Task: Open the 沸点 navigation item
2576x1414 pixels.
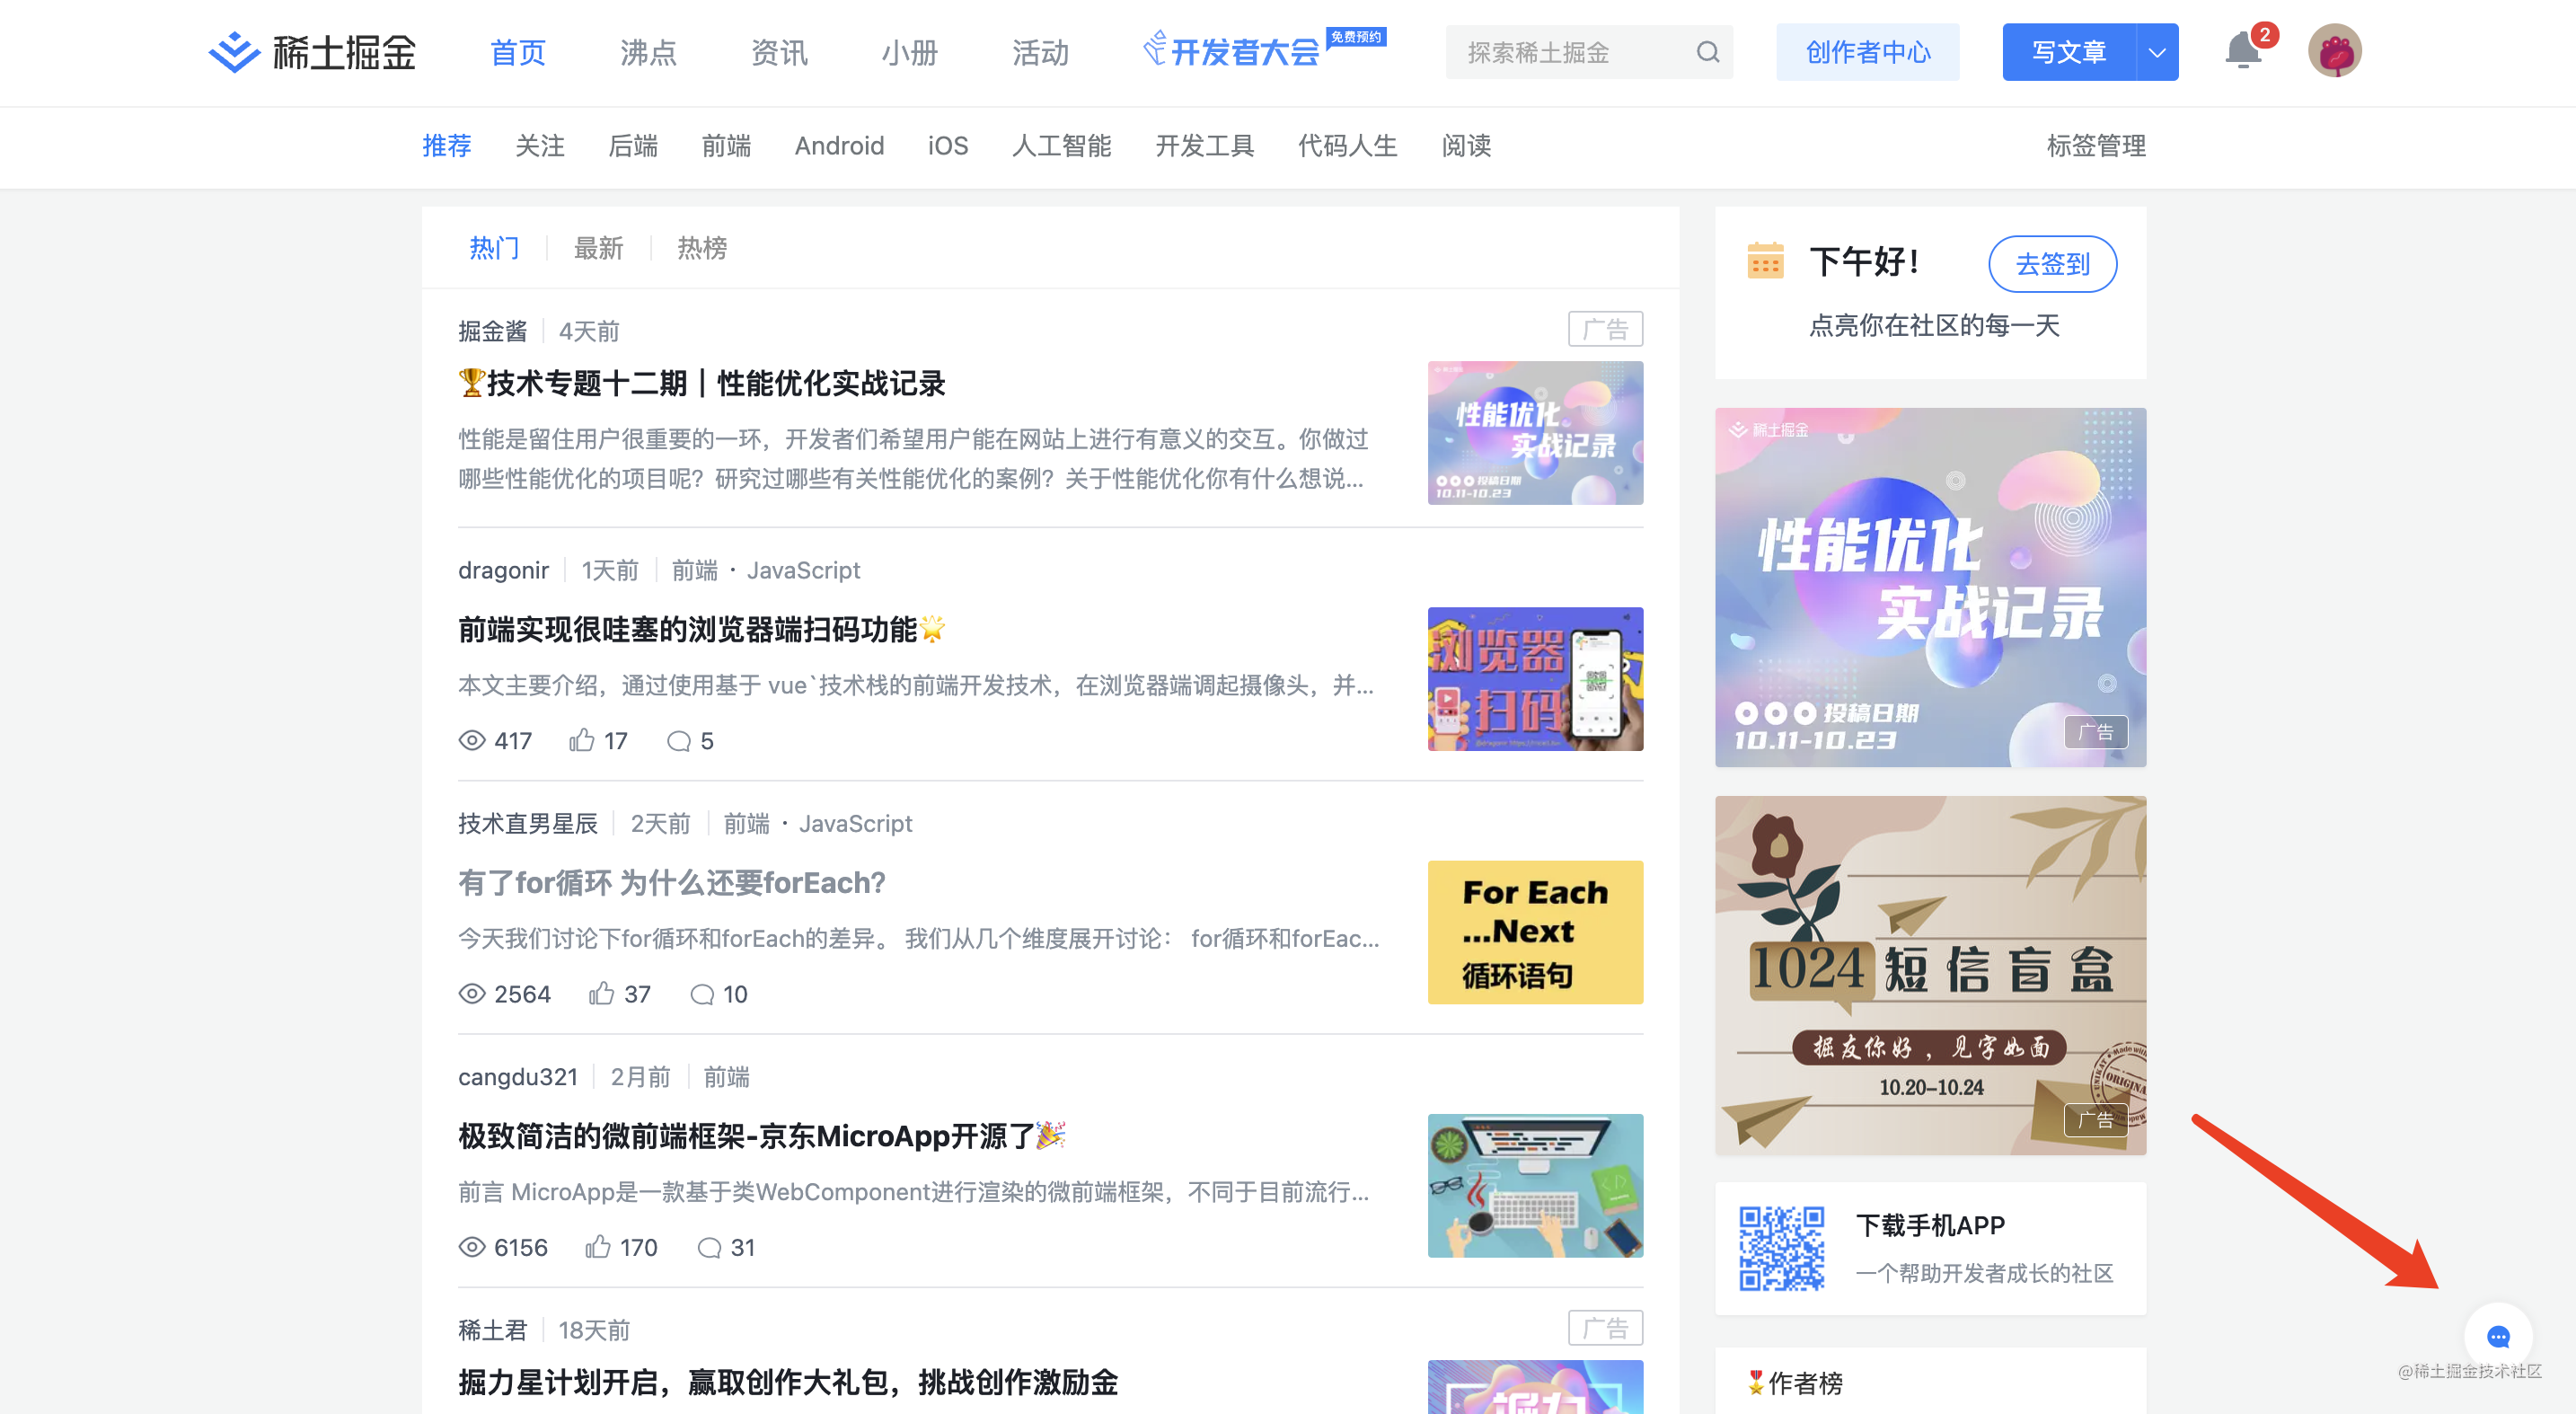Action: [648, 52]
